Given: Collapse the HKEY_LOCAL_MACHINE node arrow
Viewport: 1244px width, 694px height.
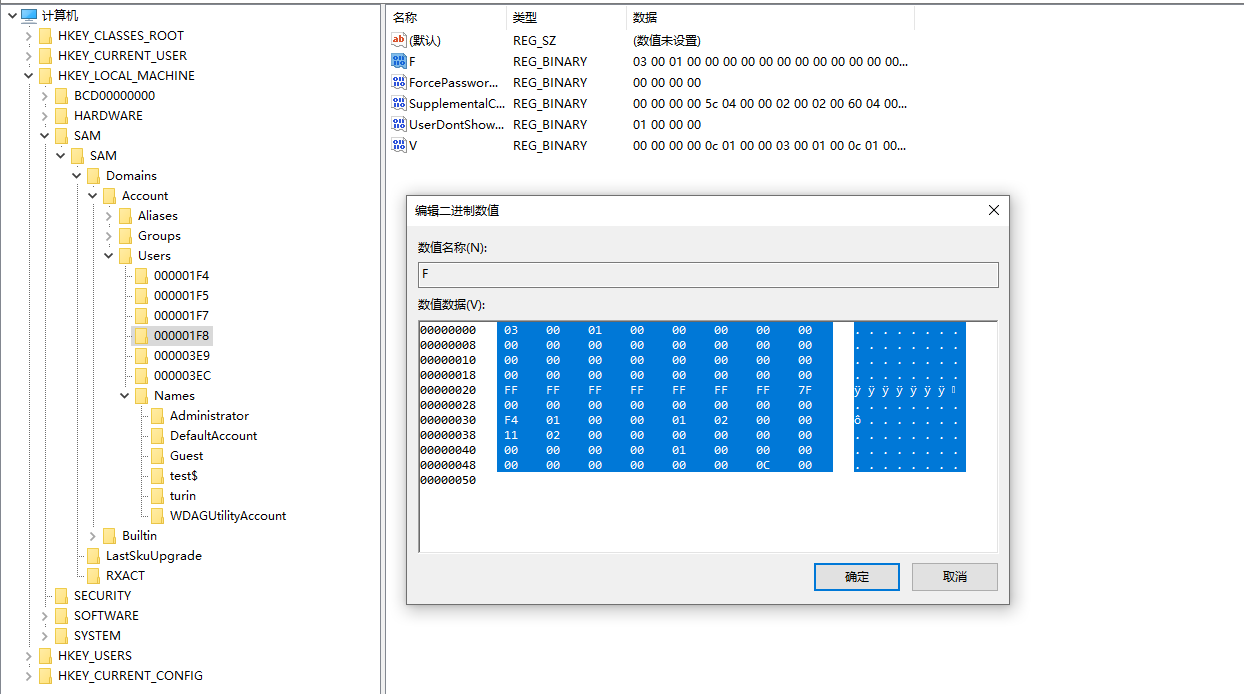Looking at the screenshot, I should click(x=28, y=75).
